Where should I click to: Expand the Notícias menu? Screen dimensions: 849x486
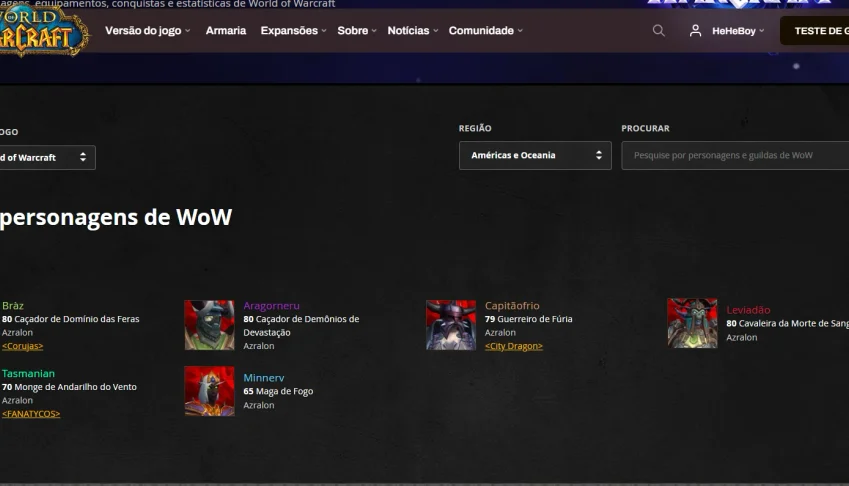pos(413,31)
